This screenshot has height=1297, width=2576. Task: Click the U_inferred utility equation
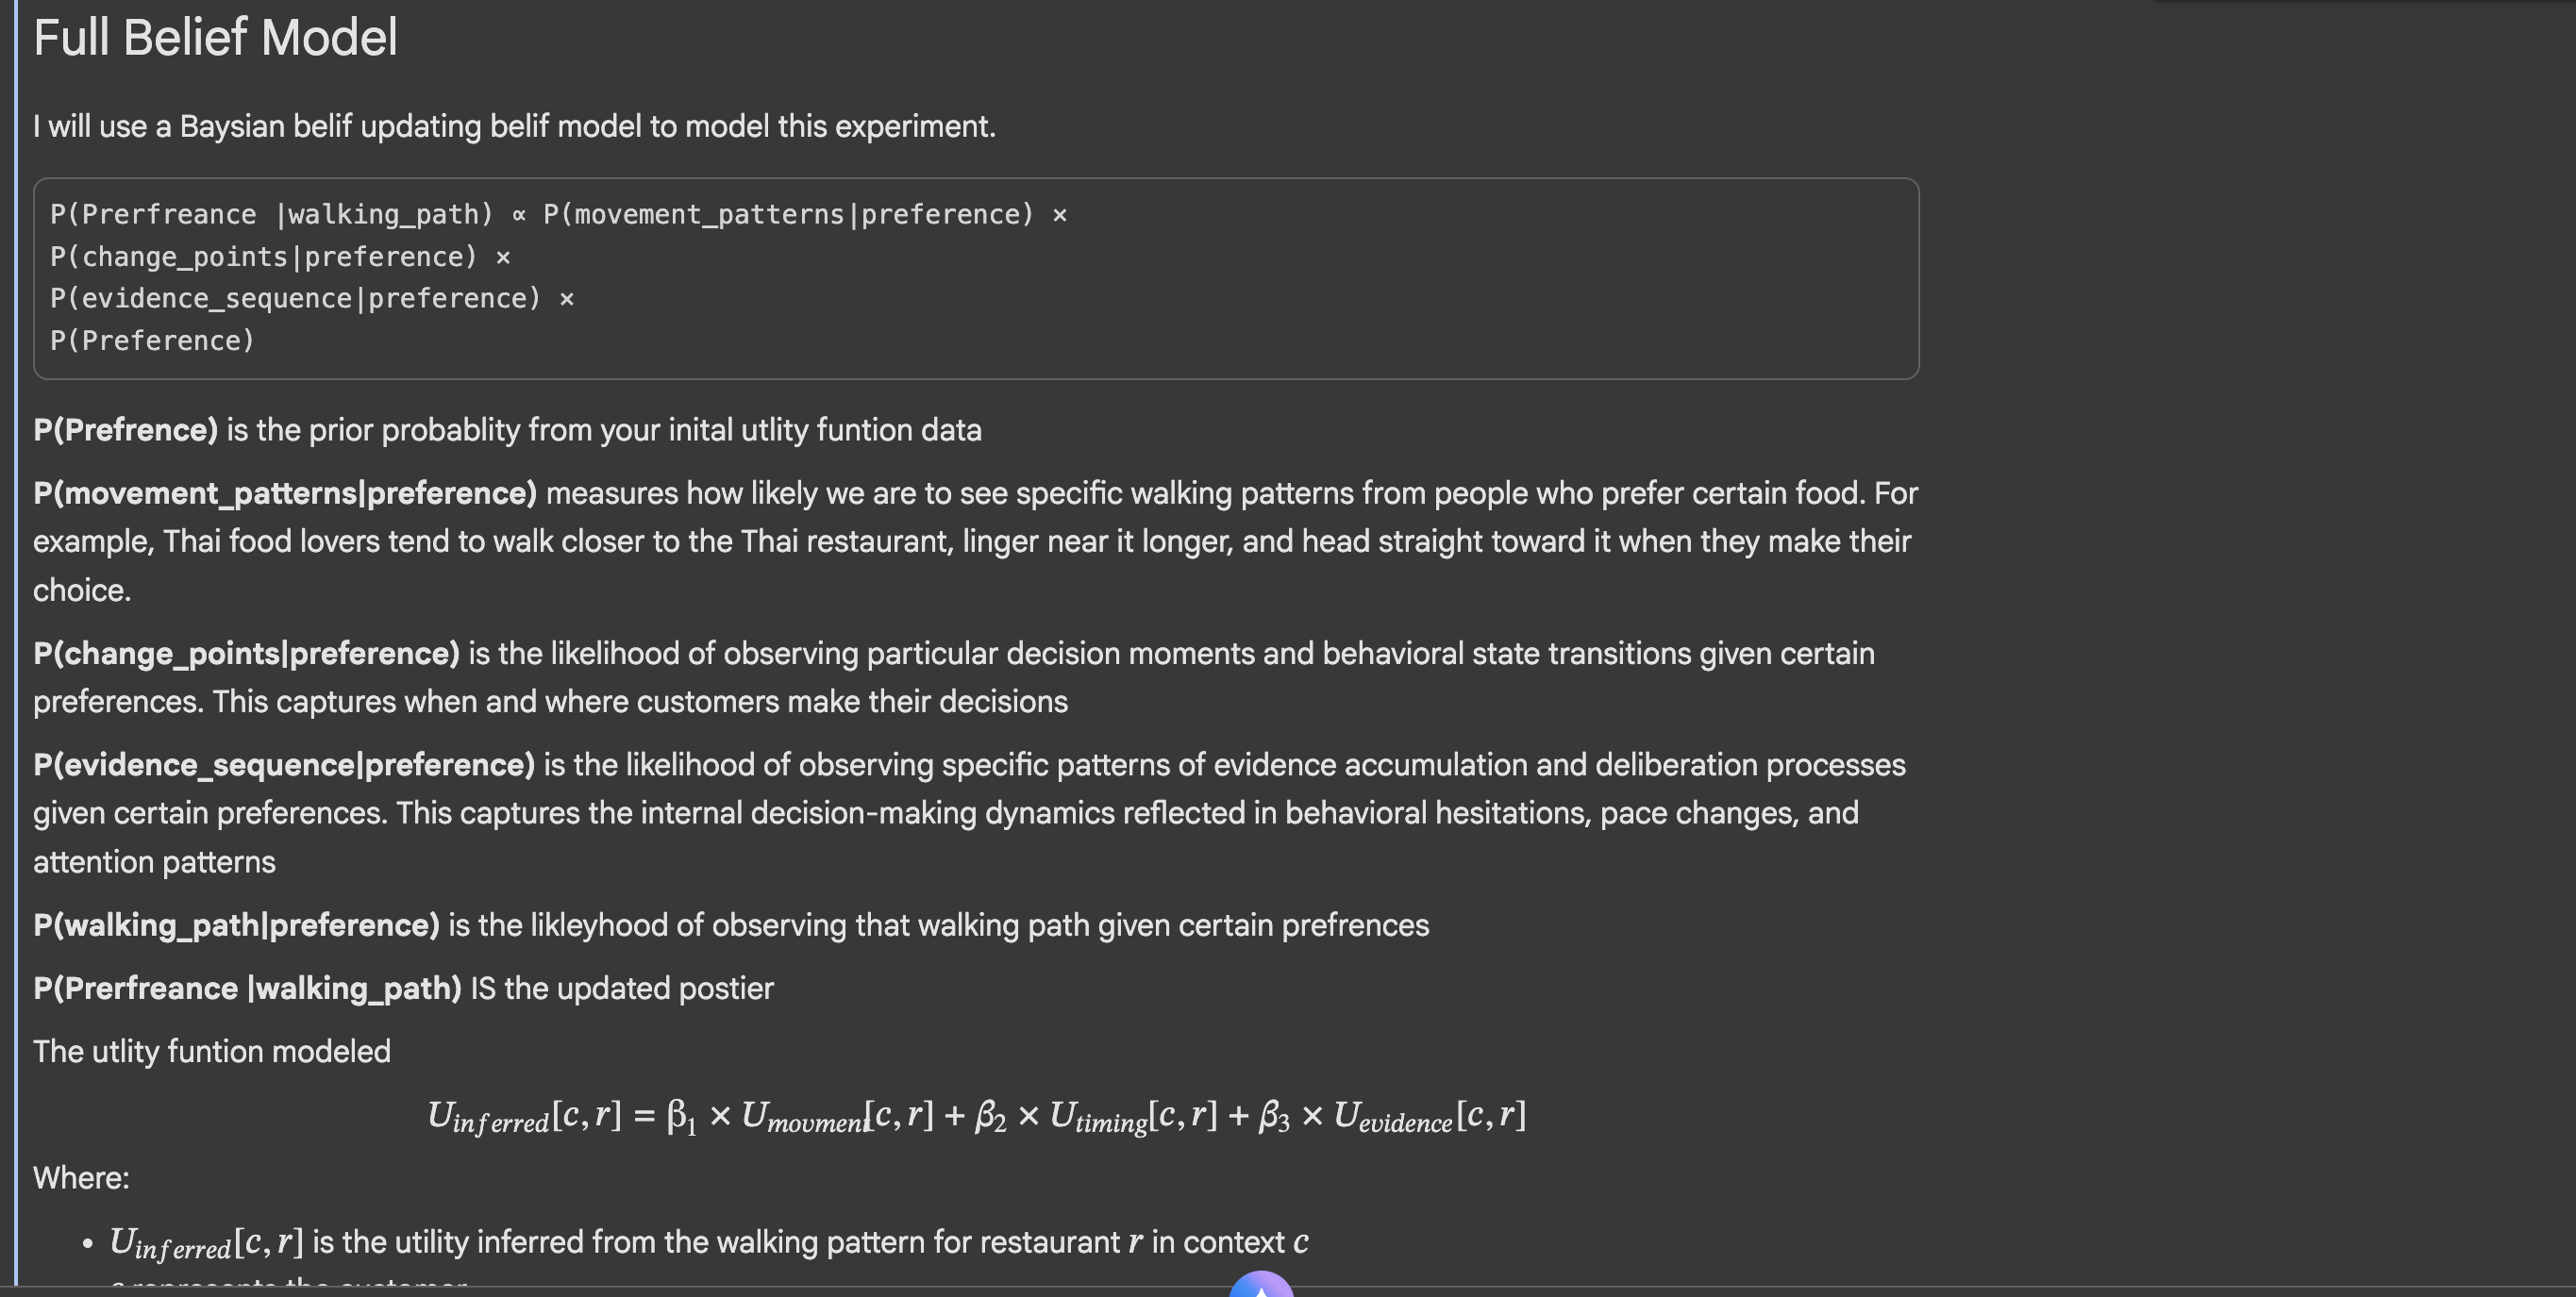[x=976, y=1116]
